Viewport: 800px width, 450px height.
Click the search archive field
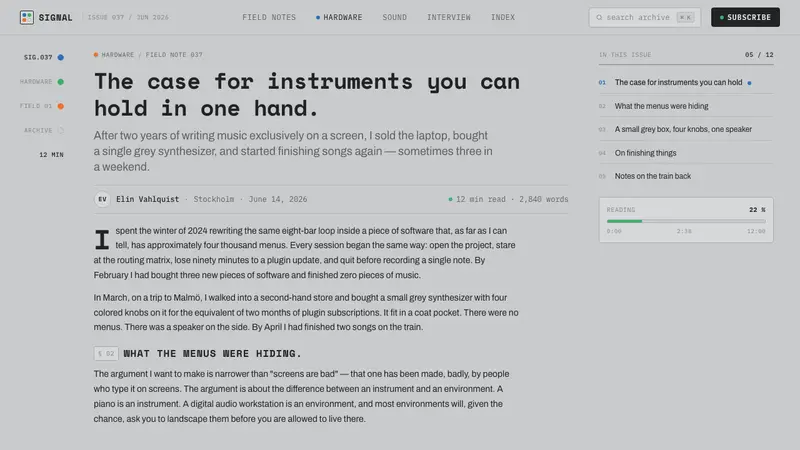[x=644, y=17]
